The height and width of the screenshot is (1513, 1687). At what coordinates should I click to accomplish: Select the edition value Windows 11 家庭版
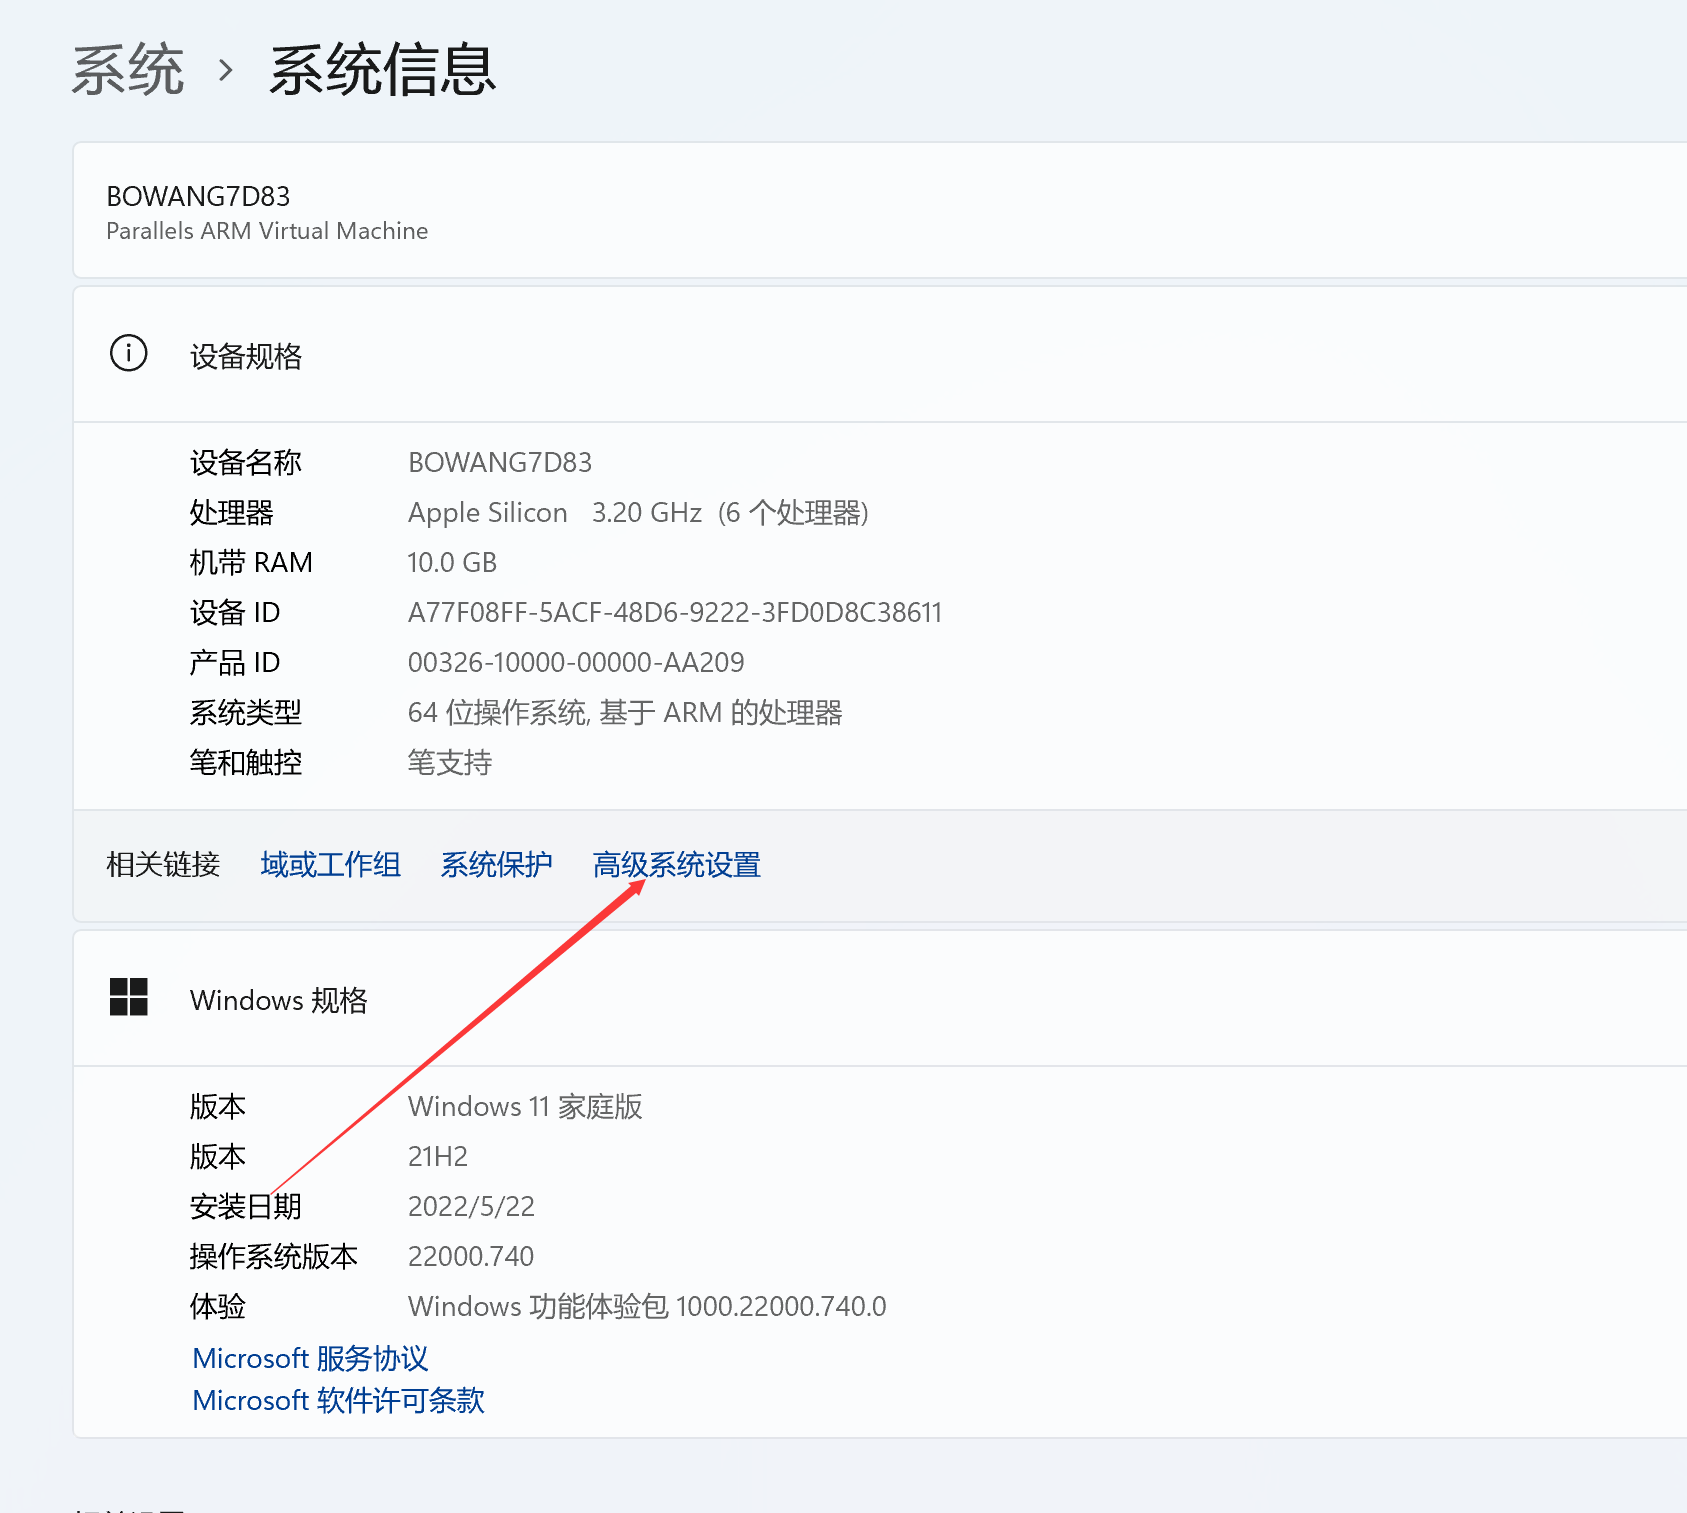[x=525, y=1106]
